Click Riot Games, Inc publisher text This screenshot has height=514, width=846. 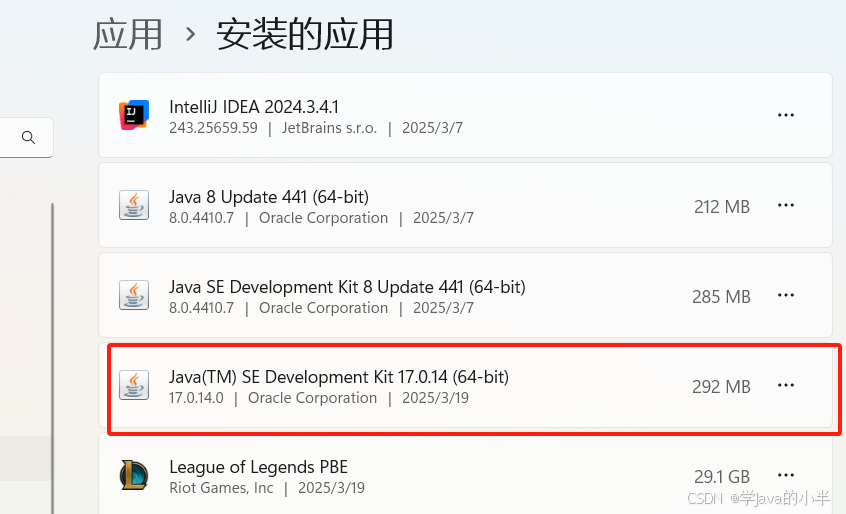[221, 488]
